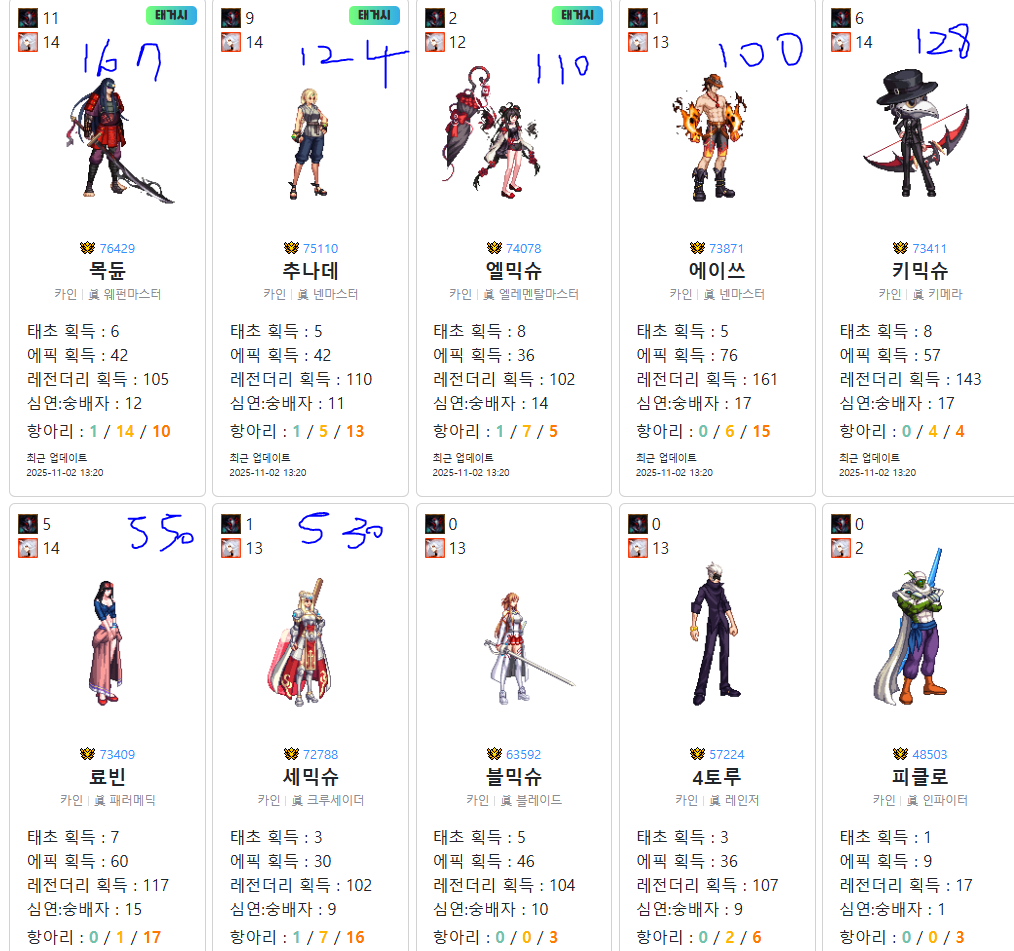Click the crown fame icon above 목둔

coord(87,248)
